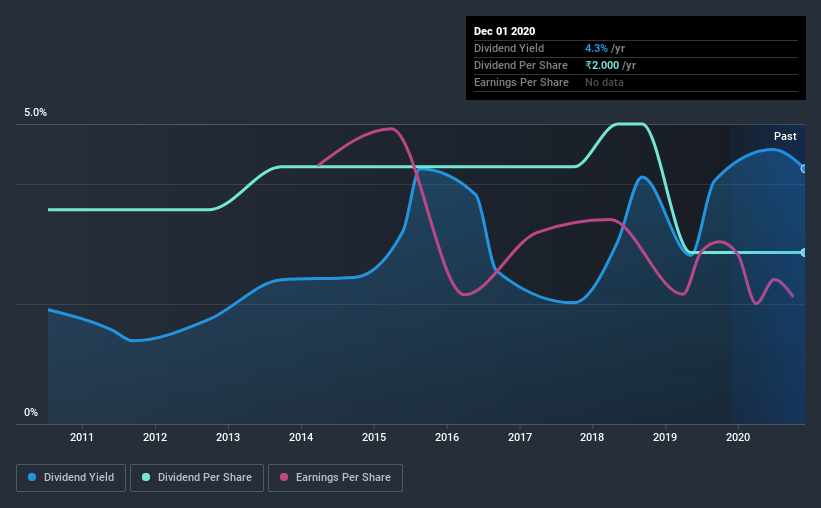The image size is (821, 508).
Task: Click the 2013 x-axis year label
Action: click(x=228, y=437)
